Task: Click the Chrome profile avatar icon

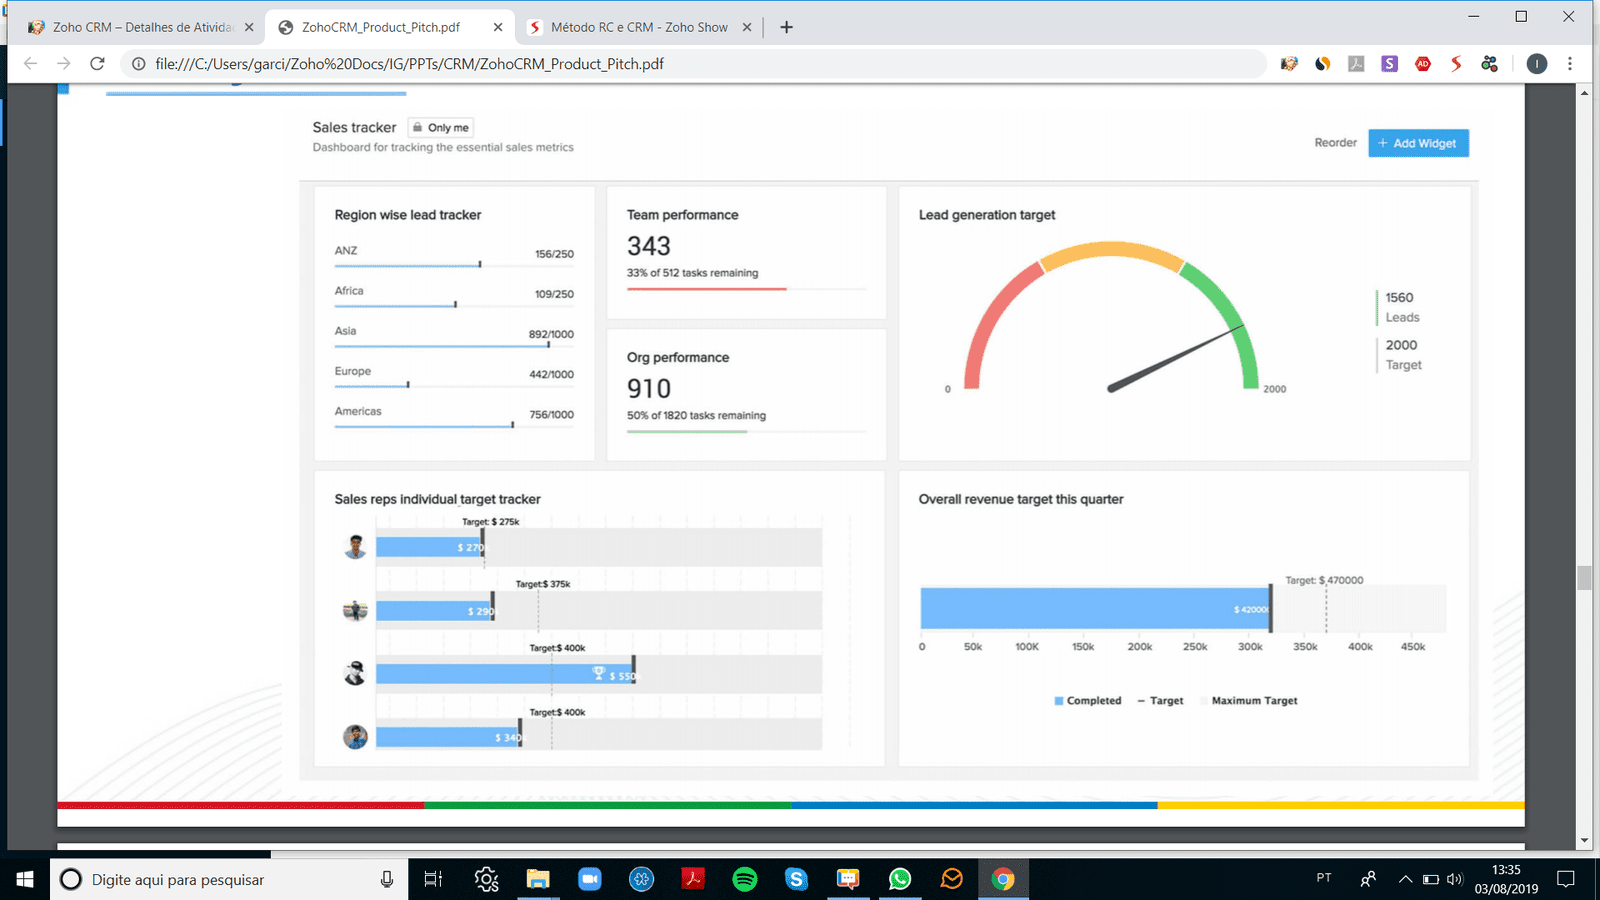Action: (1537, 64)
